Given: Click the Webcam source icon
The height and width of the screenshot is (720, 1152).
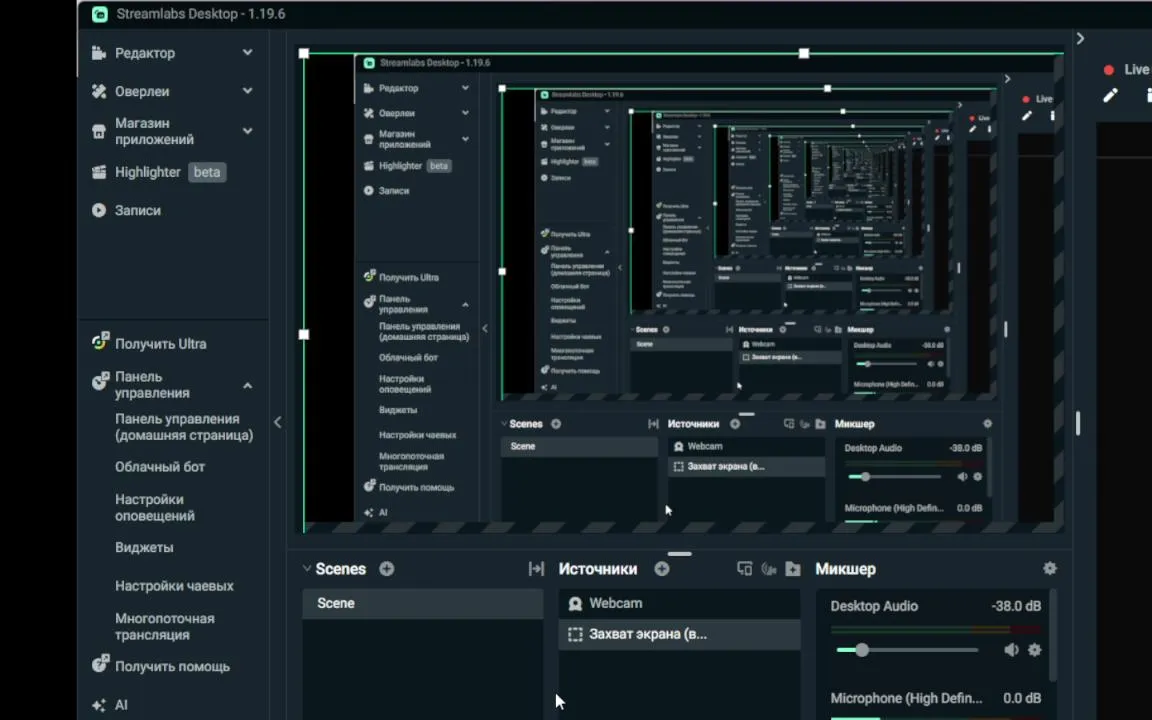Looking at the screenshot, I should click(x=575, y=603).
